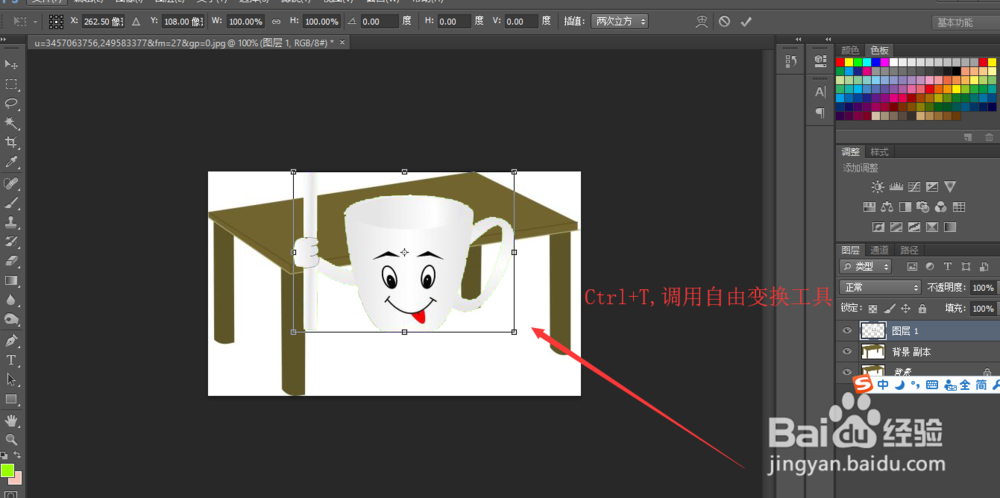Switch to warp mode icon
Screen dimensions: 1000x498
pos(702,22)
